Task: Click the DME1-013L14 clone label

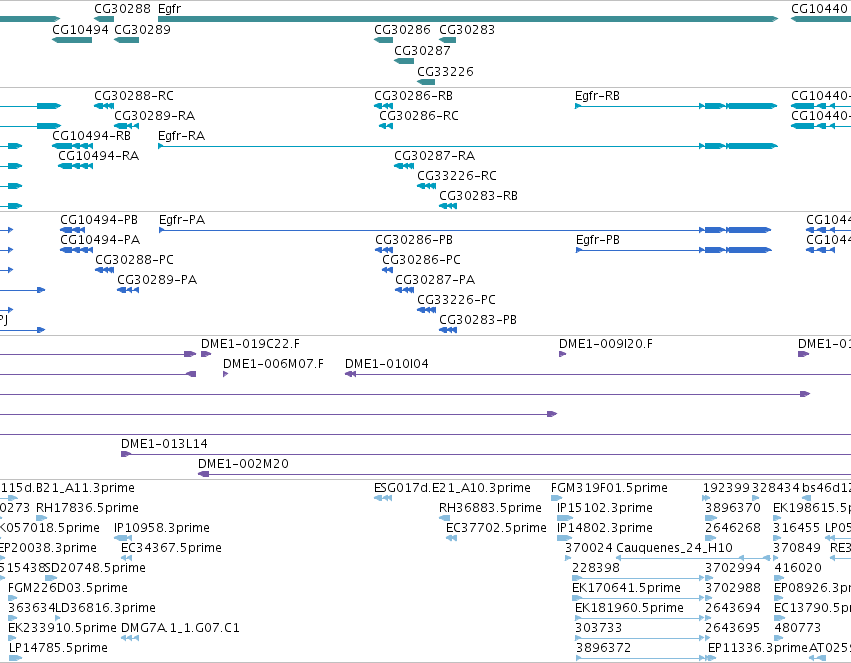Action: (x=164, y=444)
